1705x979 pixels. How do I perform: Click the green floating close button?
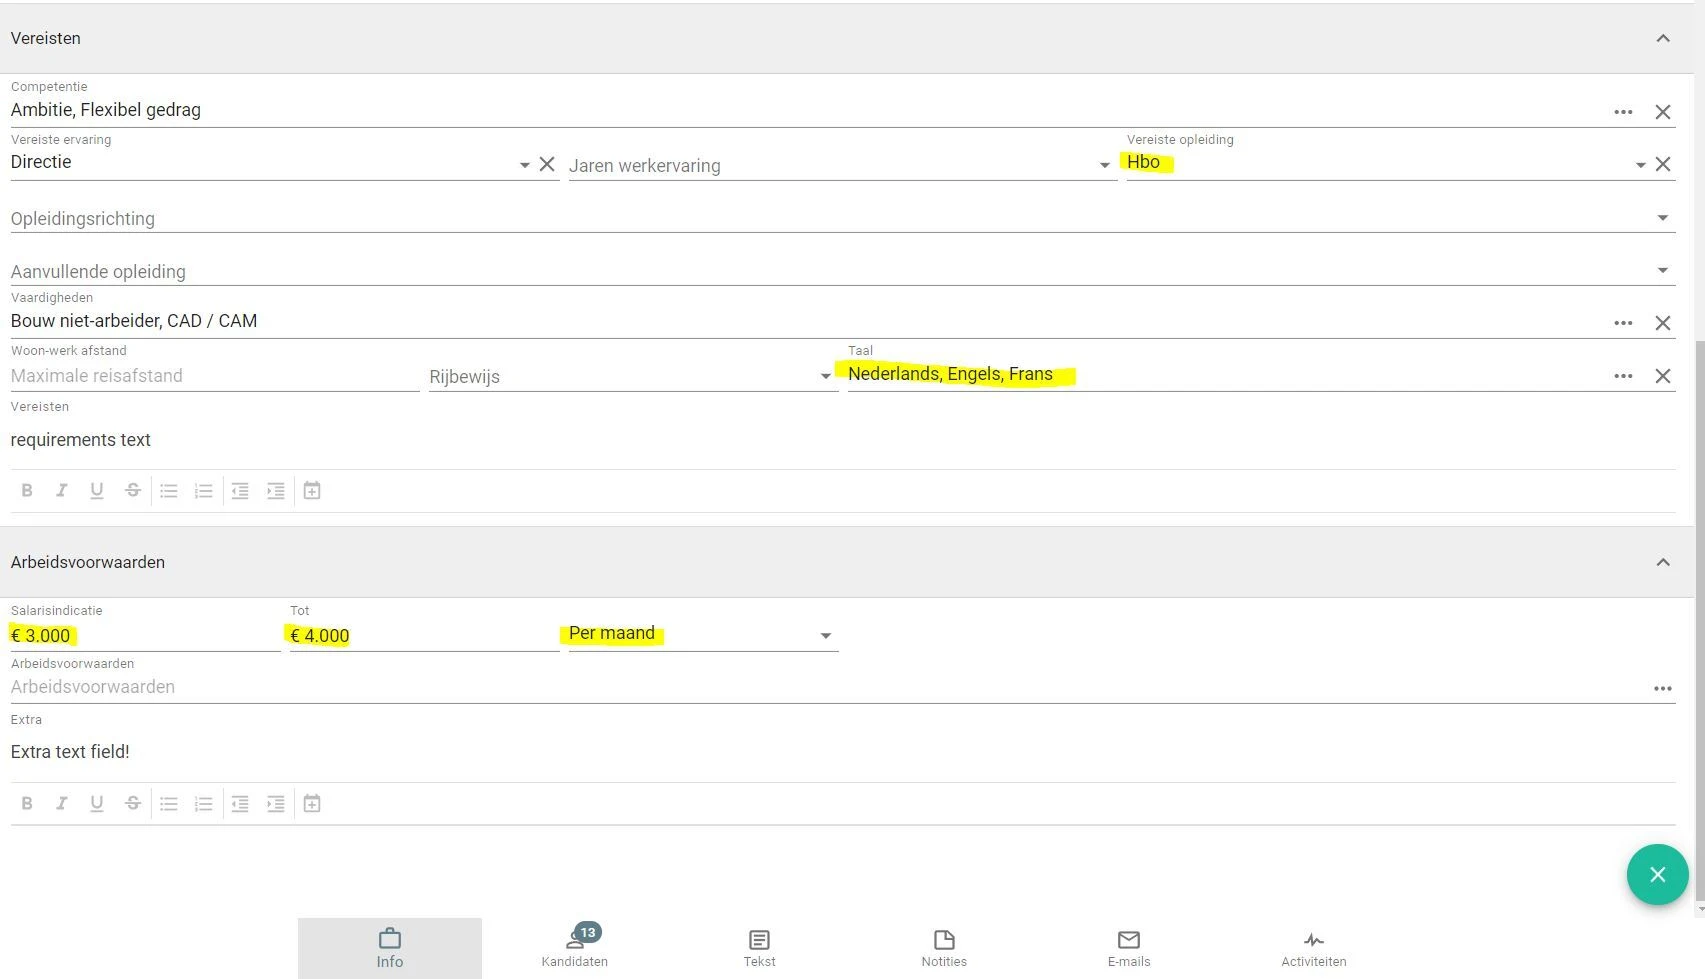(x=1657, y=875)
